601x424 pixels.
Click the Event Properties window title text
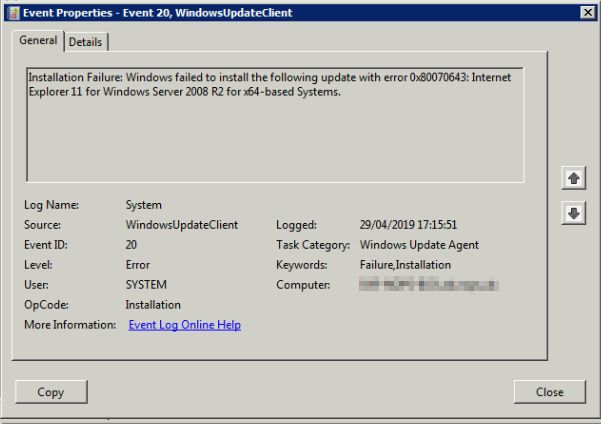click(x=158, y=13)
